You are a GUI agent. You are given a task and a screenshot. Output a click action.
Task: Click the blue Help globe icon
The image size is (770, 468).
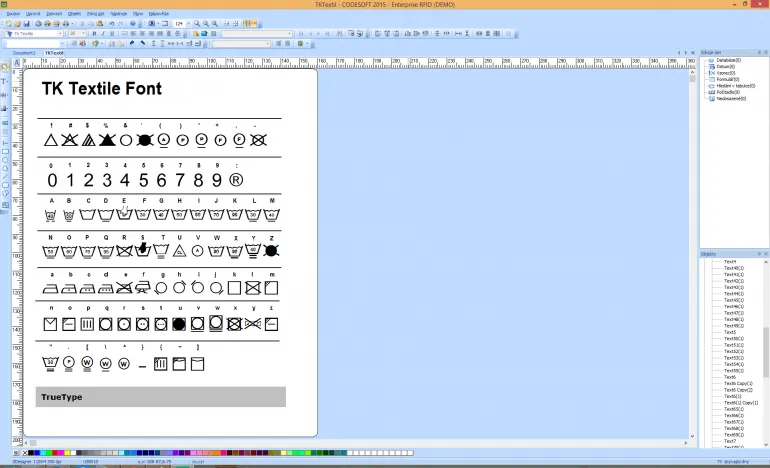(x=133, y=24)
